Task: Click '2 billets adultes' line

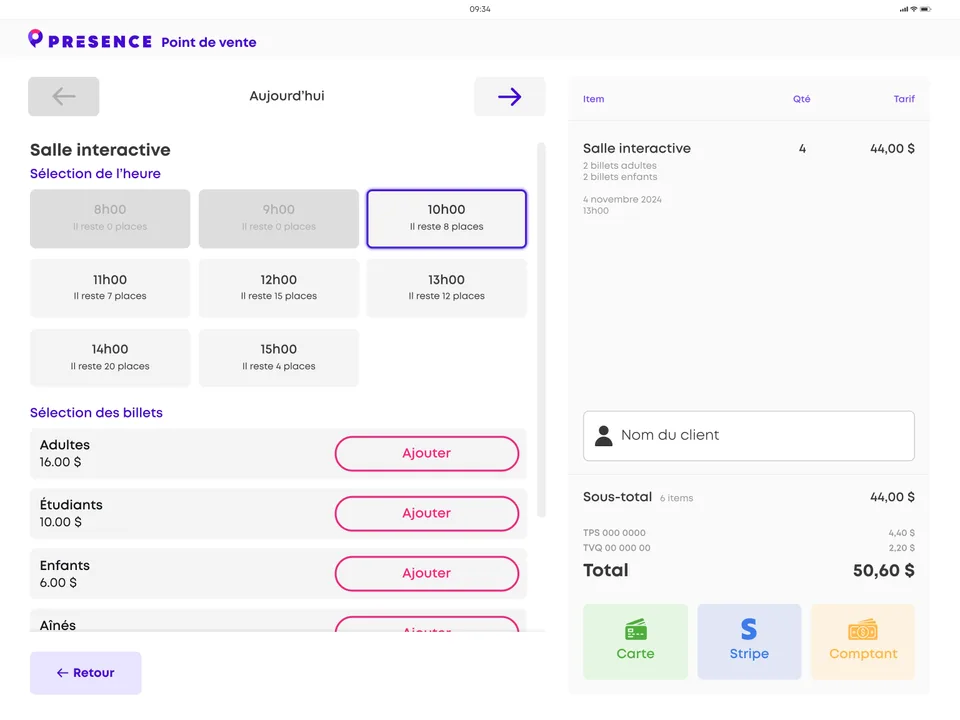Action: pos(620,166)
